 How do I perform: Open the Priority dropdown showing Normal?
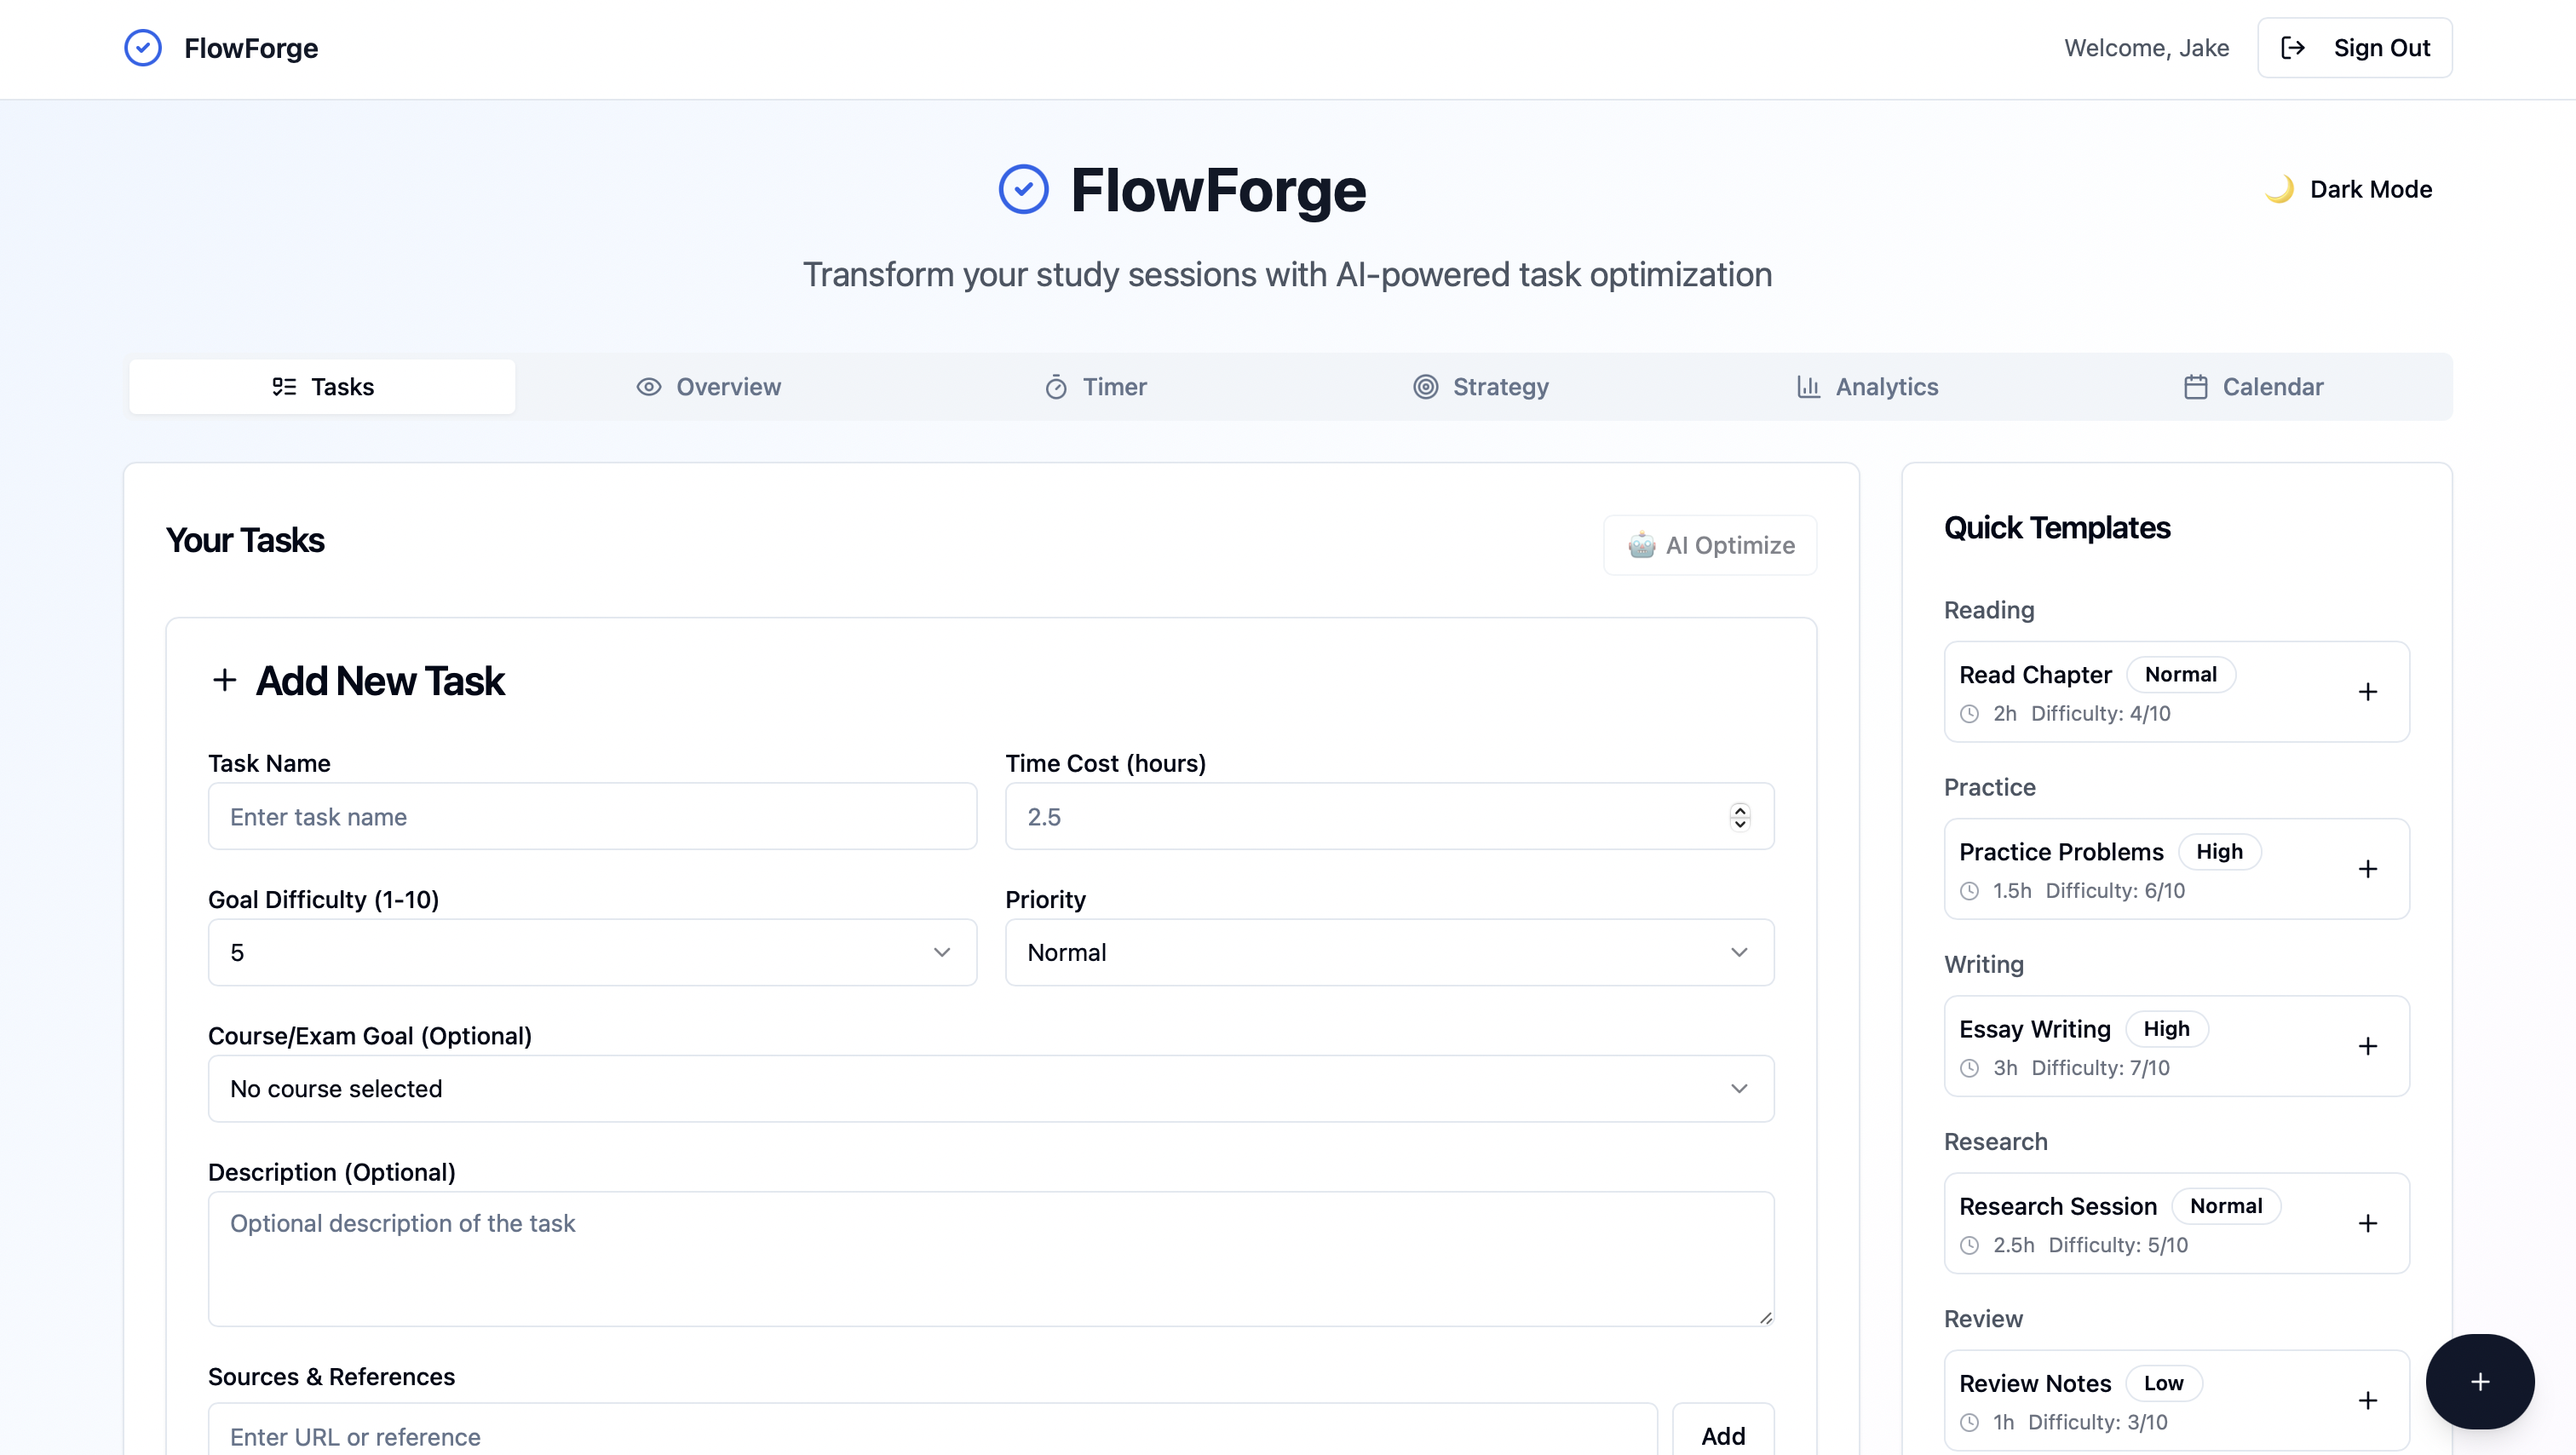[1389, 952]
